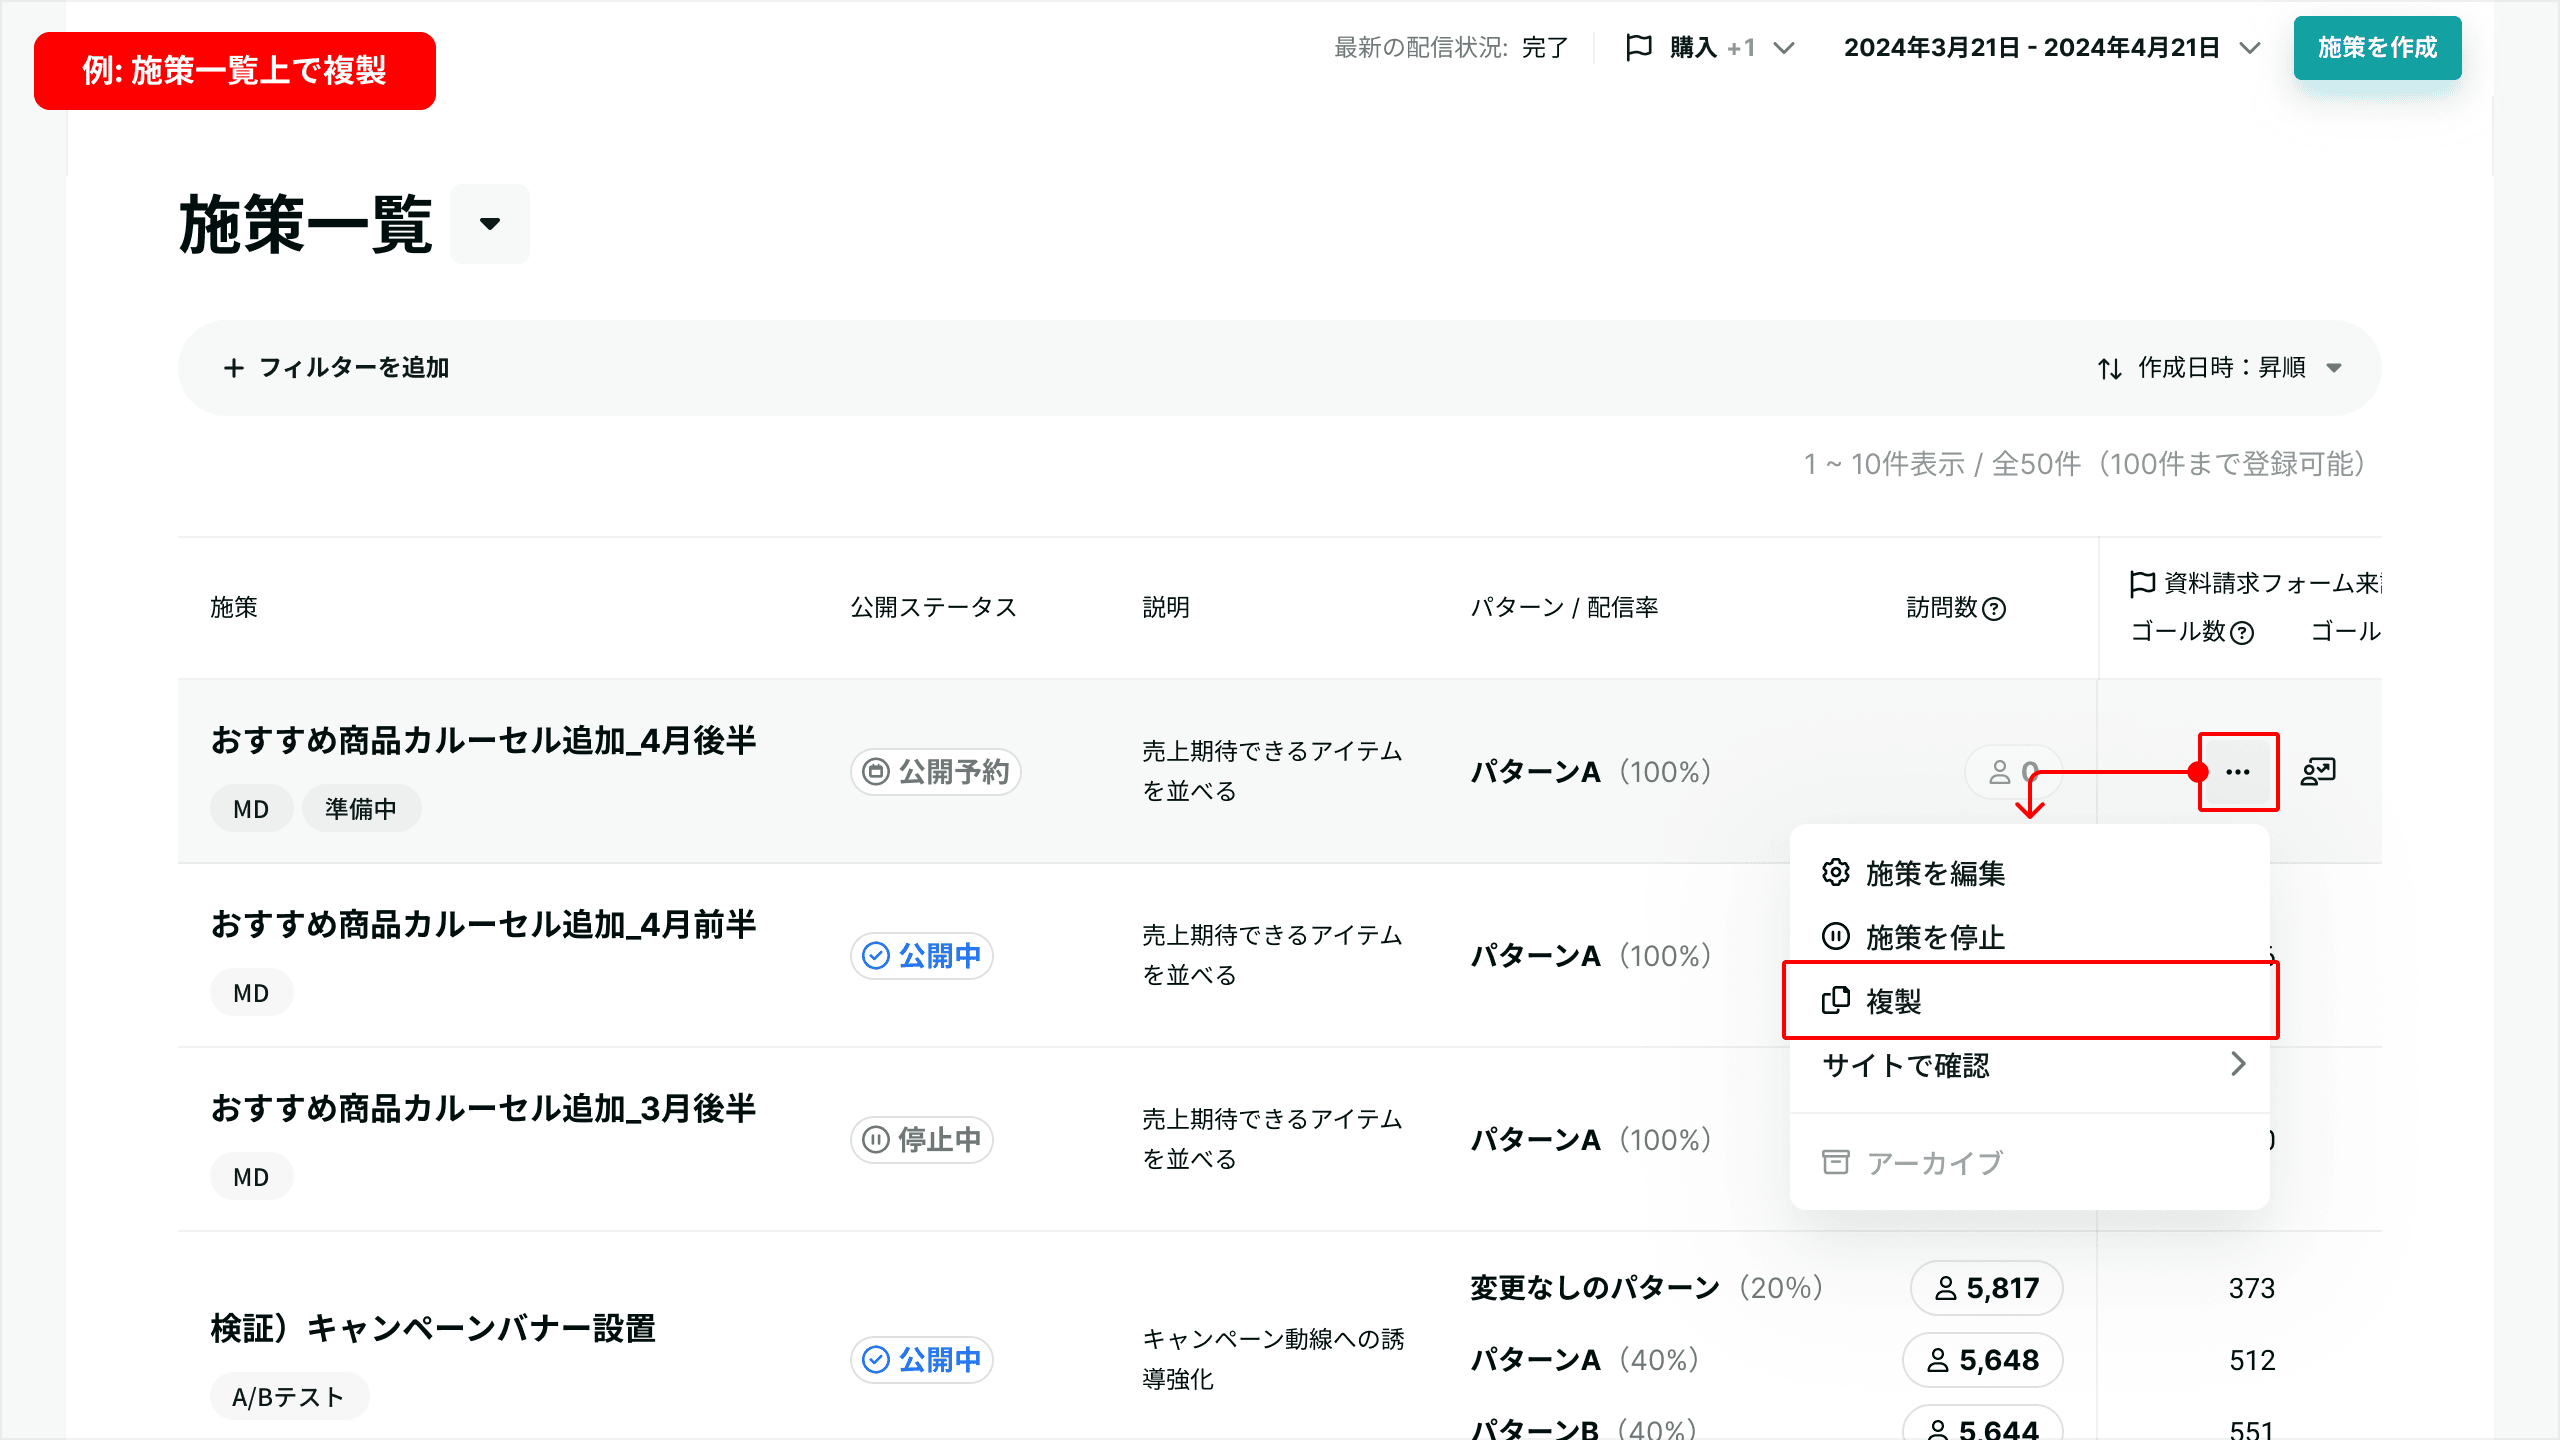
Task: Expand the サイトで確認 submenu
Action: (x=2029, y=1065)
